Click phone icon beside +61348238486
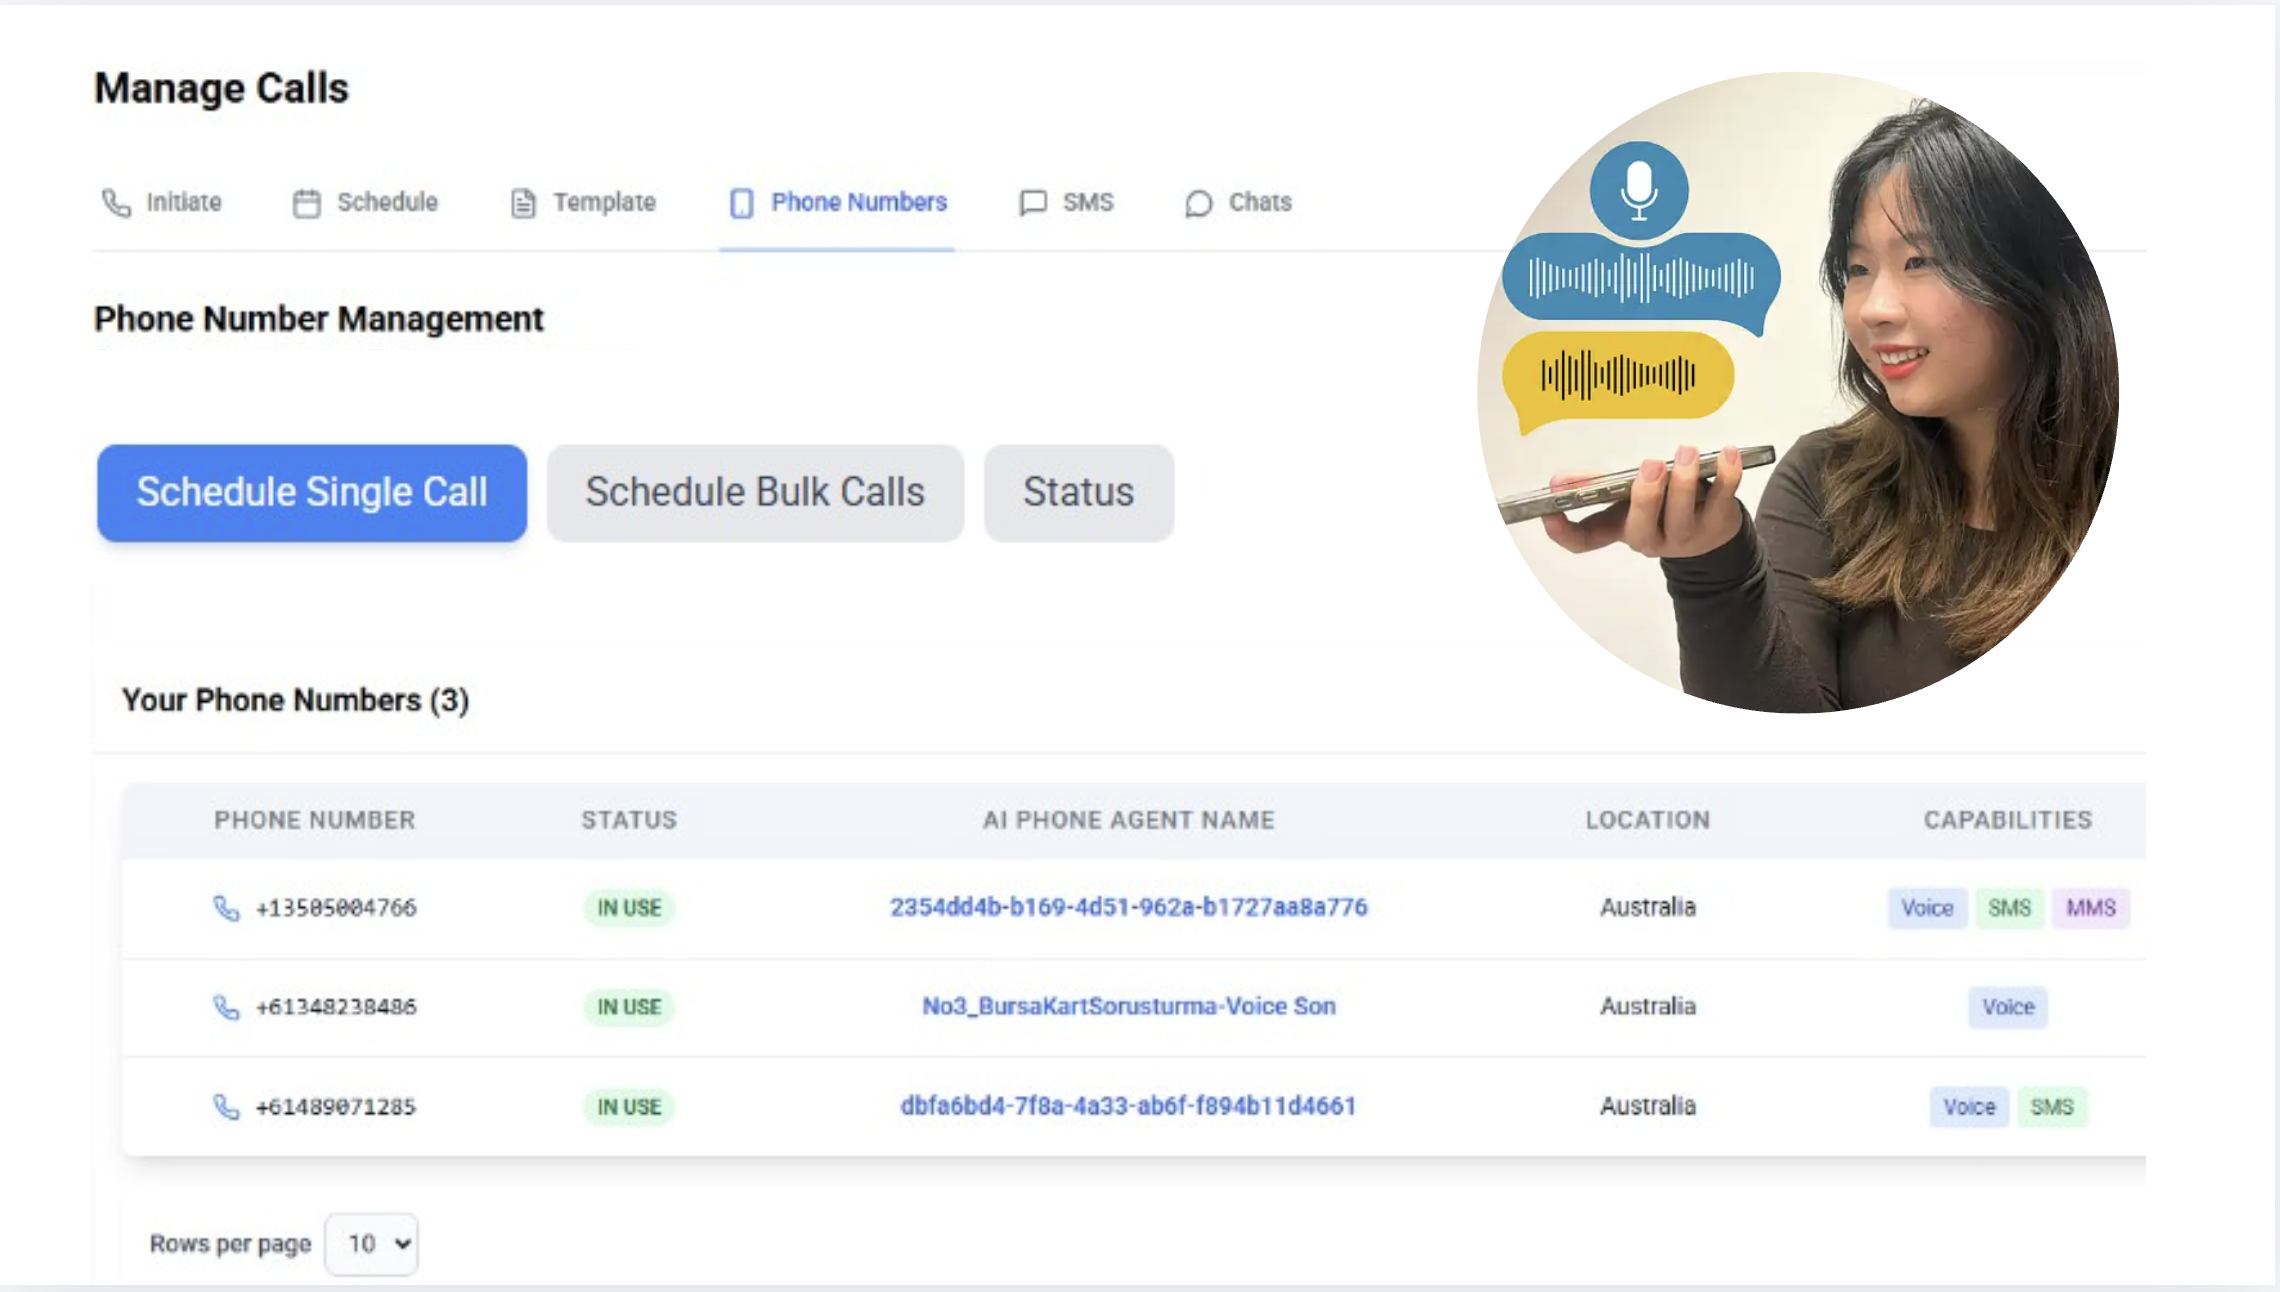This screenshot has height=1292, width=2280. [x=226, y=1007]
